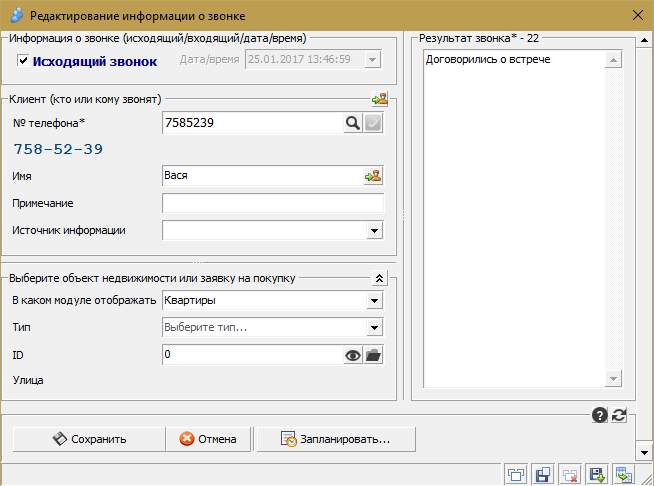Click the refresh arrows icon
The image size is (654, 486).
click(x=619, y=416)
